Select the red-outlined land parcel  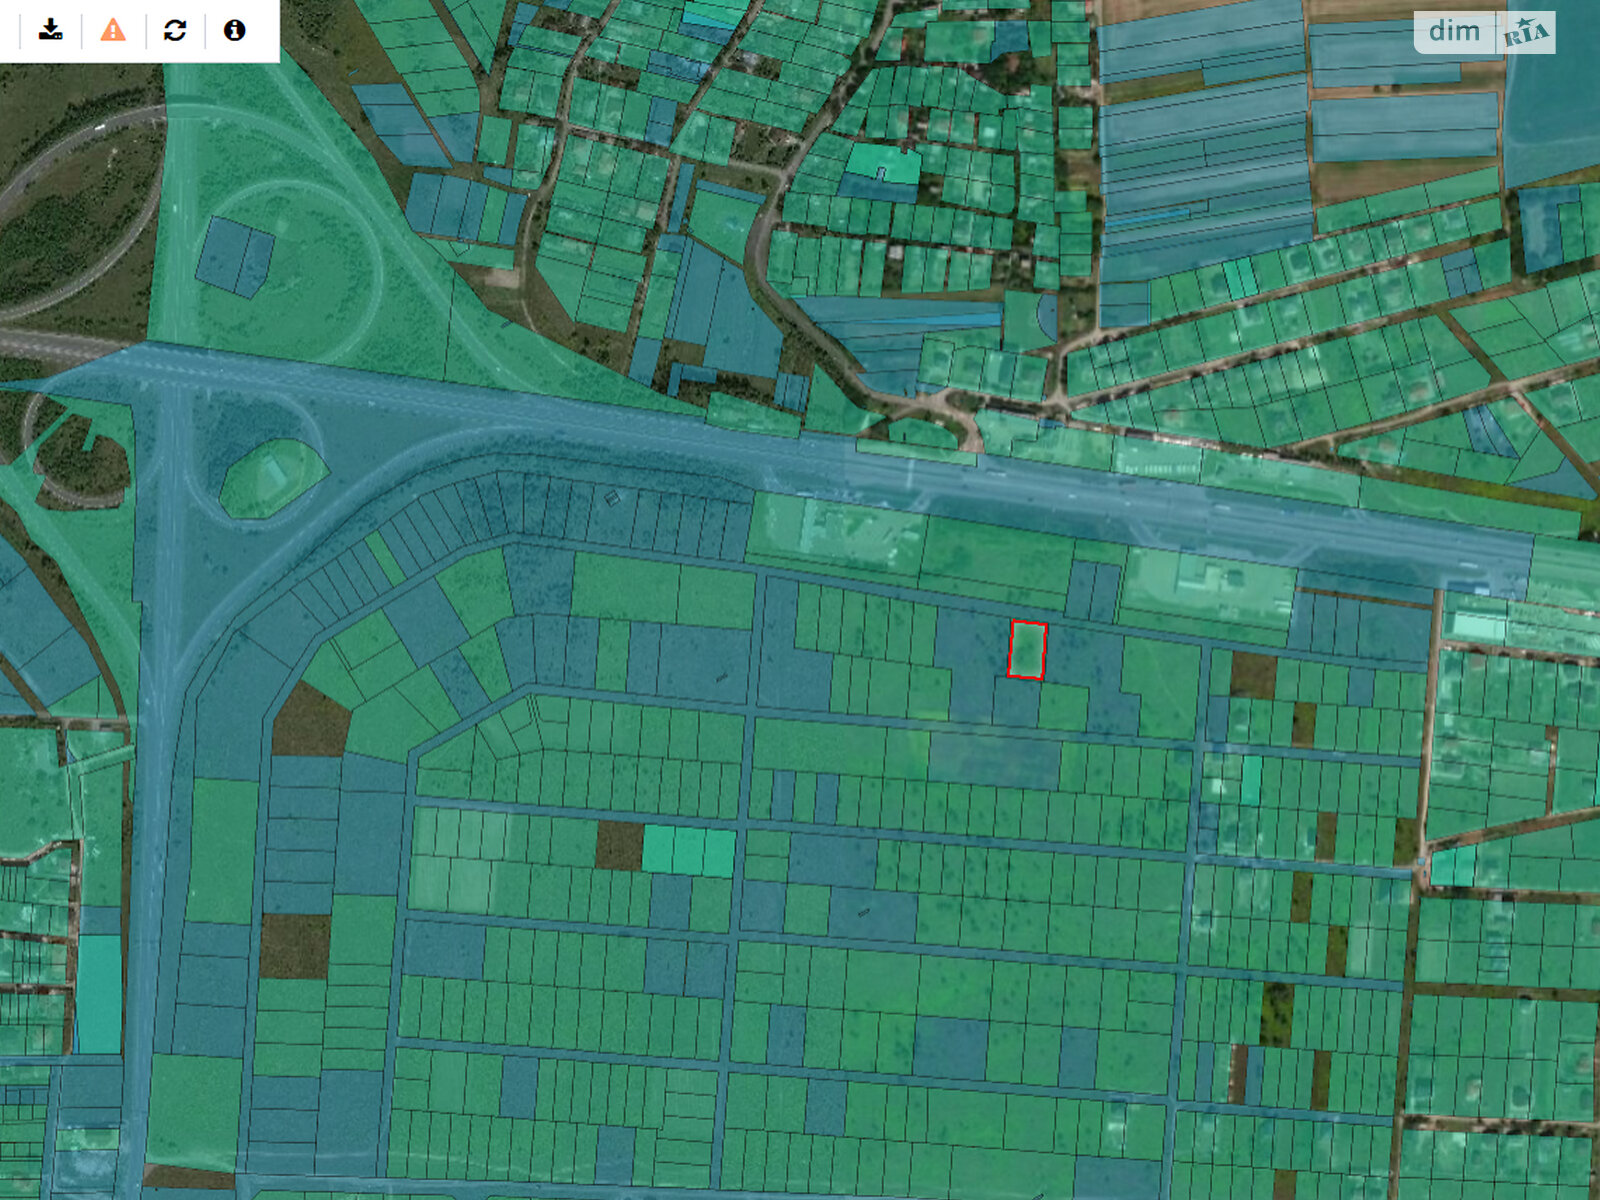pyautogui.click(x=1027, y=650)
